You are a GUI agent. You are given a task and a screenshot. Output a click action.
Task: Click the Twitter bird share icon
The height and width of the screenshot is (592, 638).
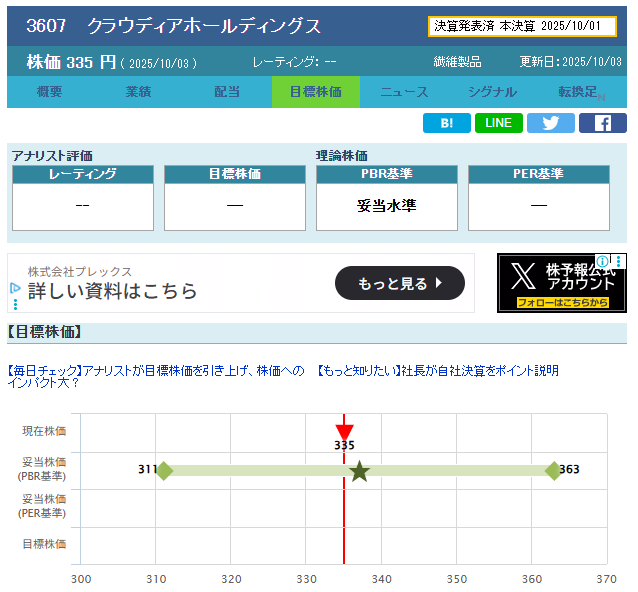[551, 123]
